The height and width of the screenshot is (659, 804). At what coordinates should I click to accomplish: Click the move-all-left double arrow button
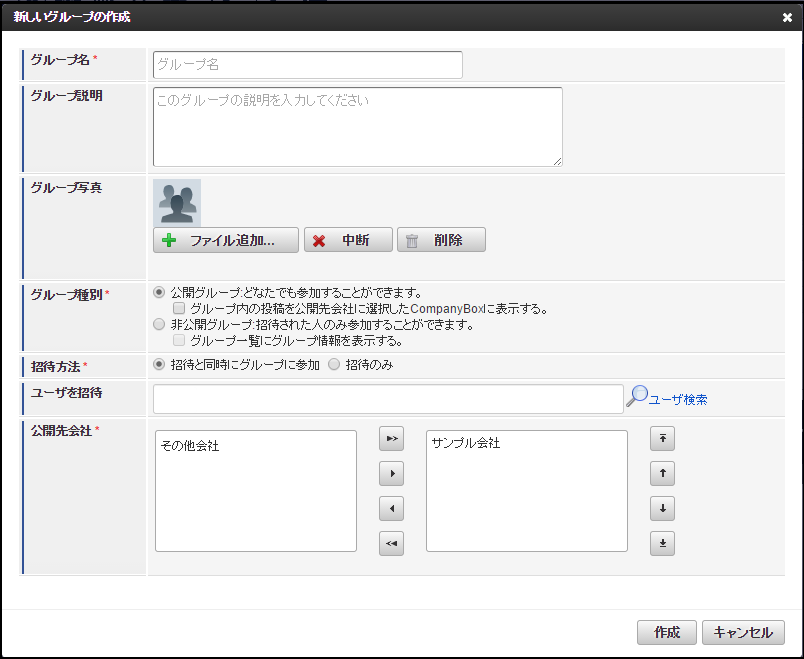coord(391,543)
